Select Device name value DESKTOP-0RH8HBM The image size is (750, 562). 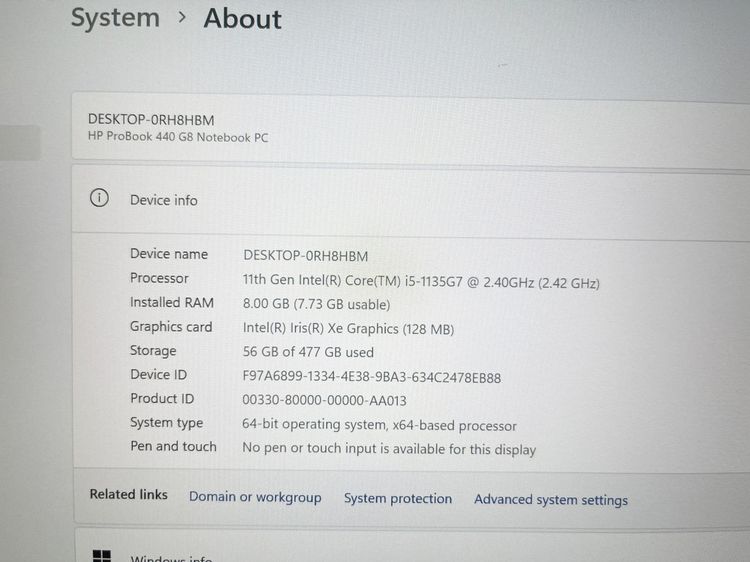306,256
